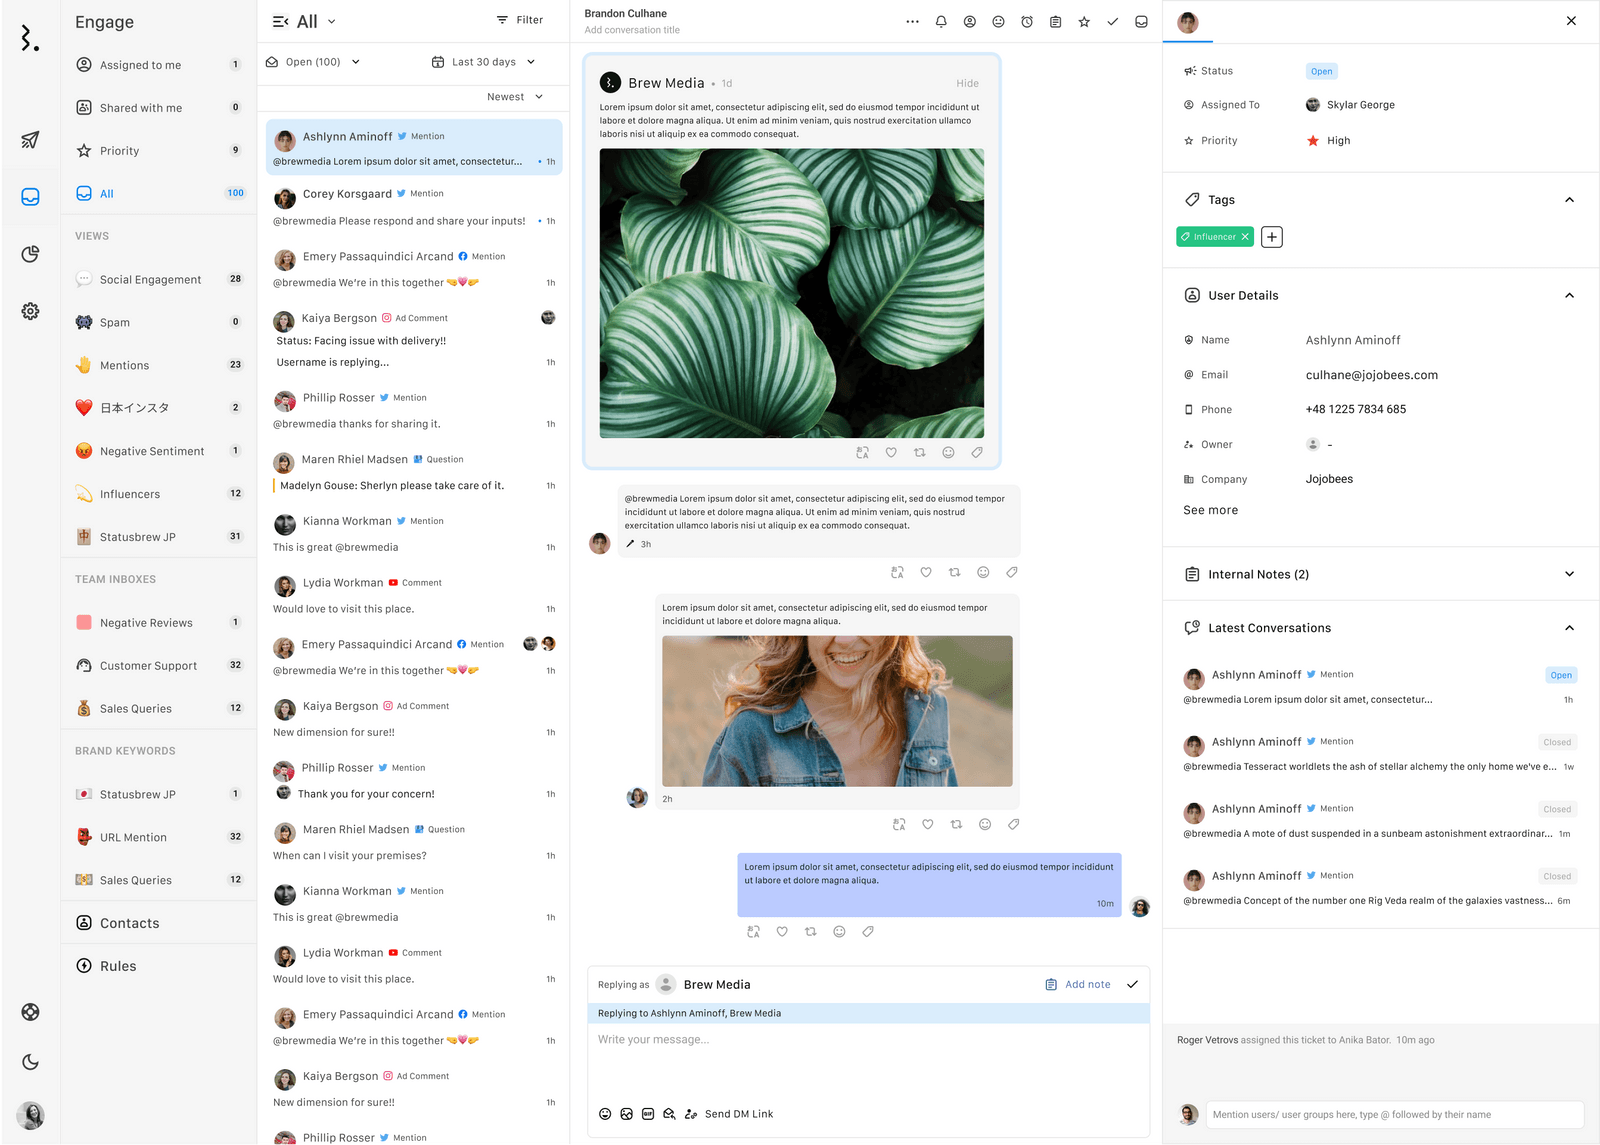The height and width of the screenshot is (1145, 1600).
Task: Open the snooze alarm clock icon
Action: point(1027,22)
